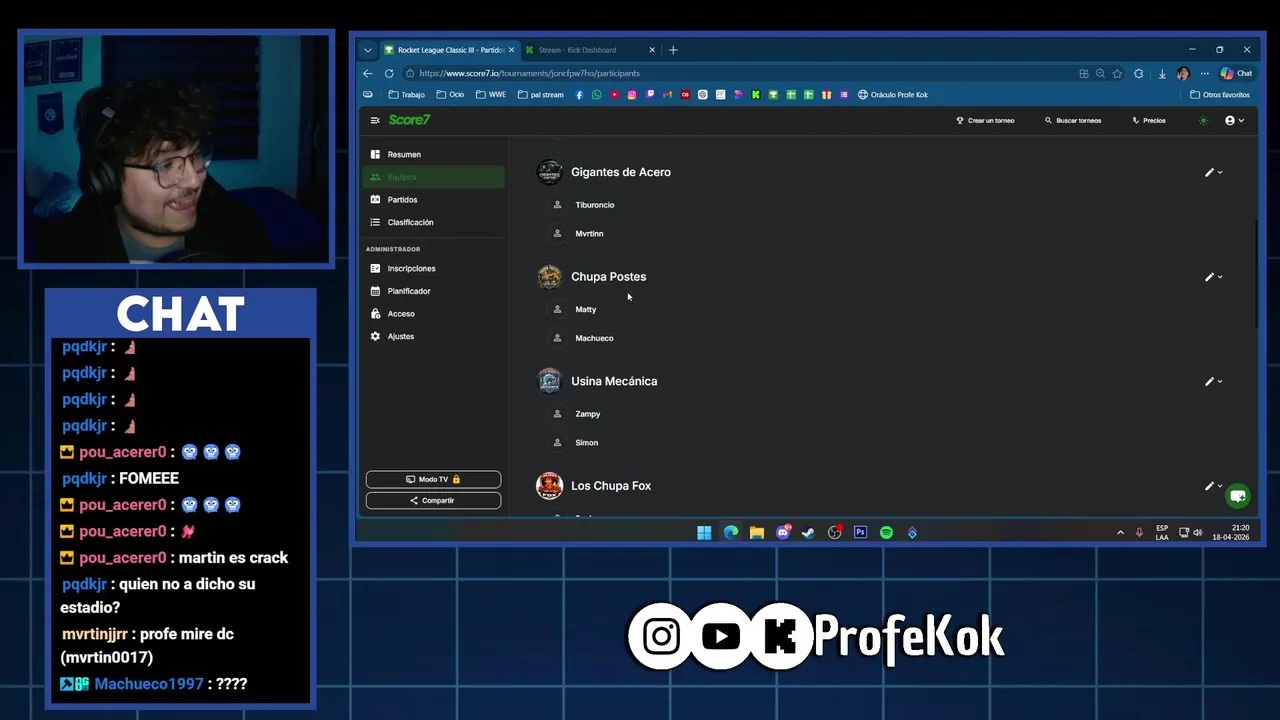The image size is (1280, 720).
Task: Open Crear un torneo
Action: pos(985,120)
